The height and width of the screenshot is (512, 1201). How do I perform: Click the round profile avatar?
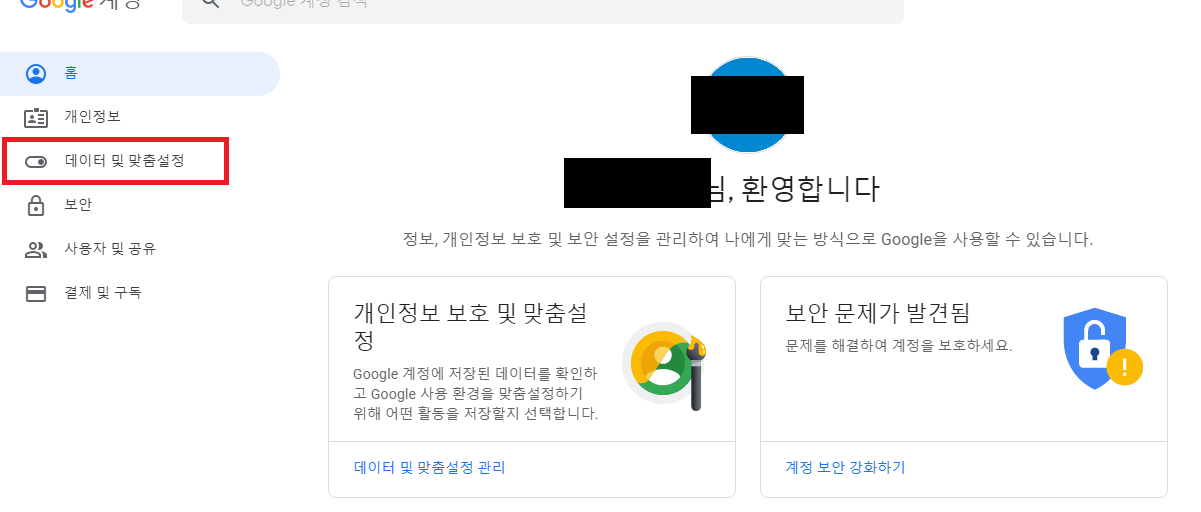[747, 105]
